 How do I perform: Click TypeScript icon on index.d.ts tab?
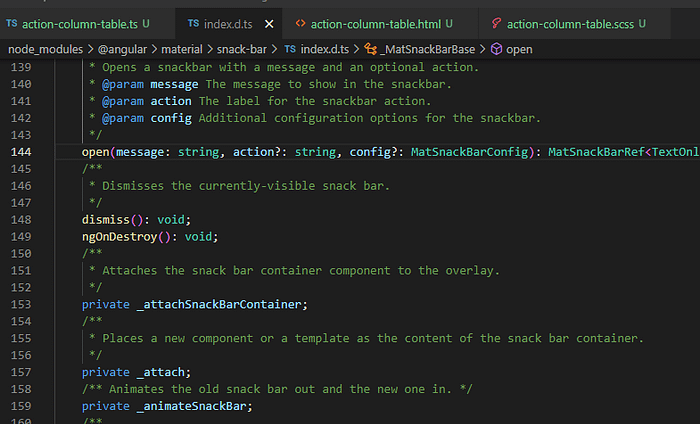pos(193,23)
